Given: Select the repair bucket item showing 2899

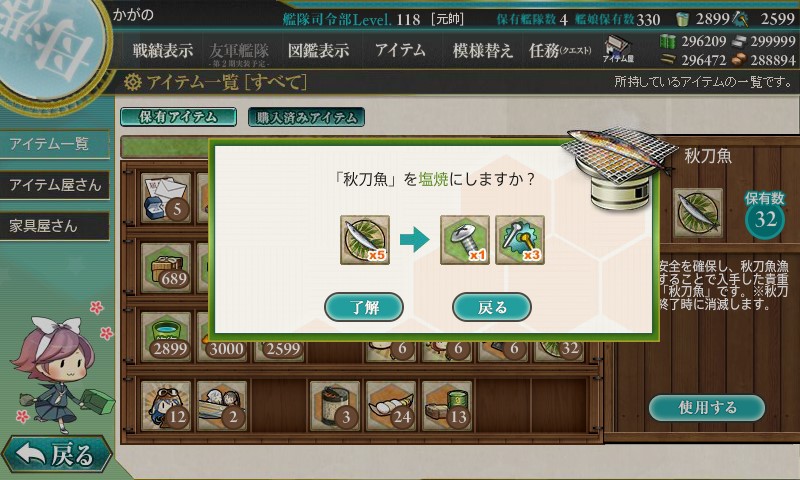Looking at the screenshot, I should pos(166,337).
